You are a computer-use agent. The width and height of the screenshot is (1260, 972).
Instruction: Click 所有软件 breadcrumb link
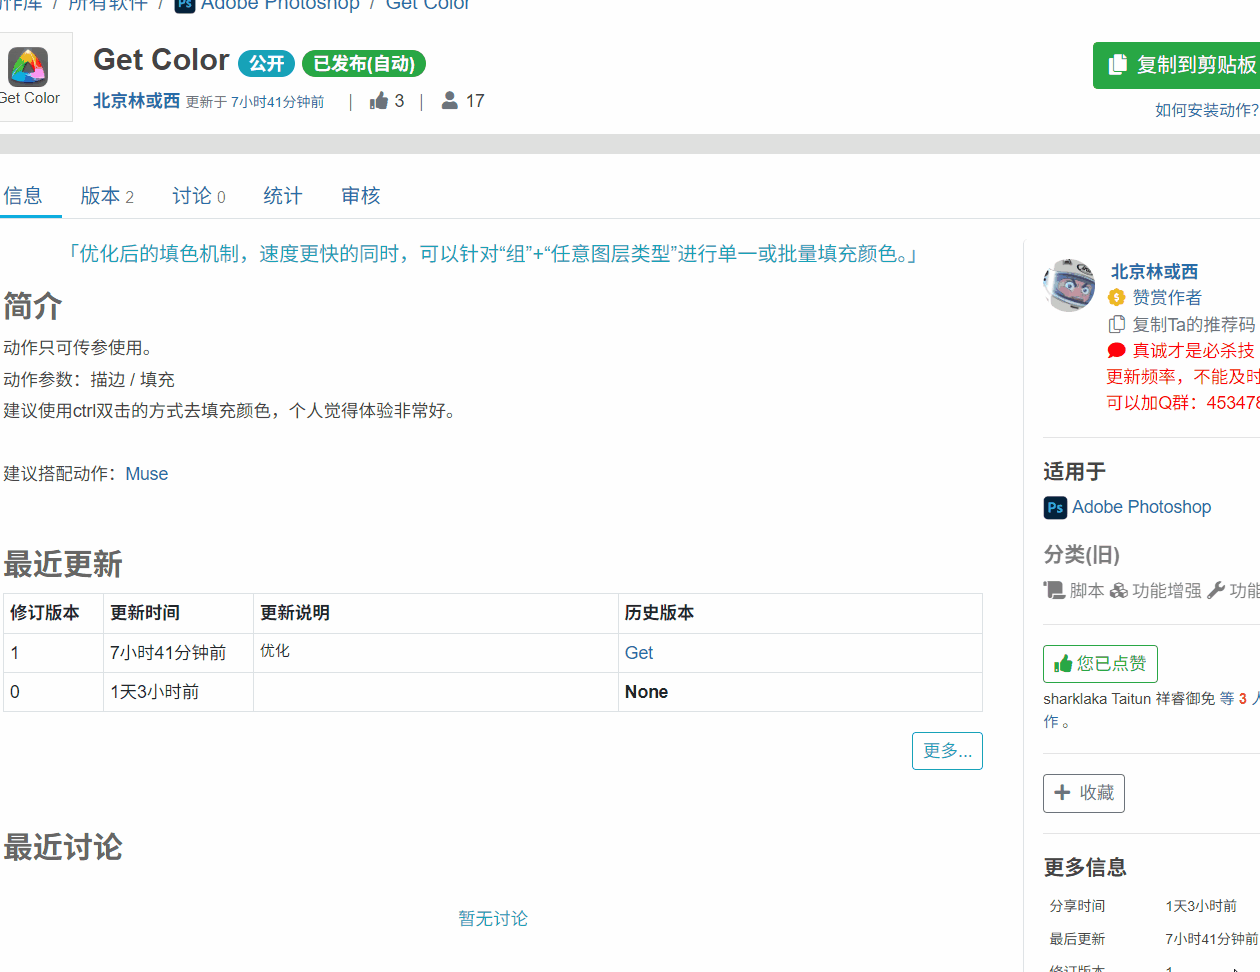point(108,4)
